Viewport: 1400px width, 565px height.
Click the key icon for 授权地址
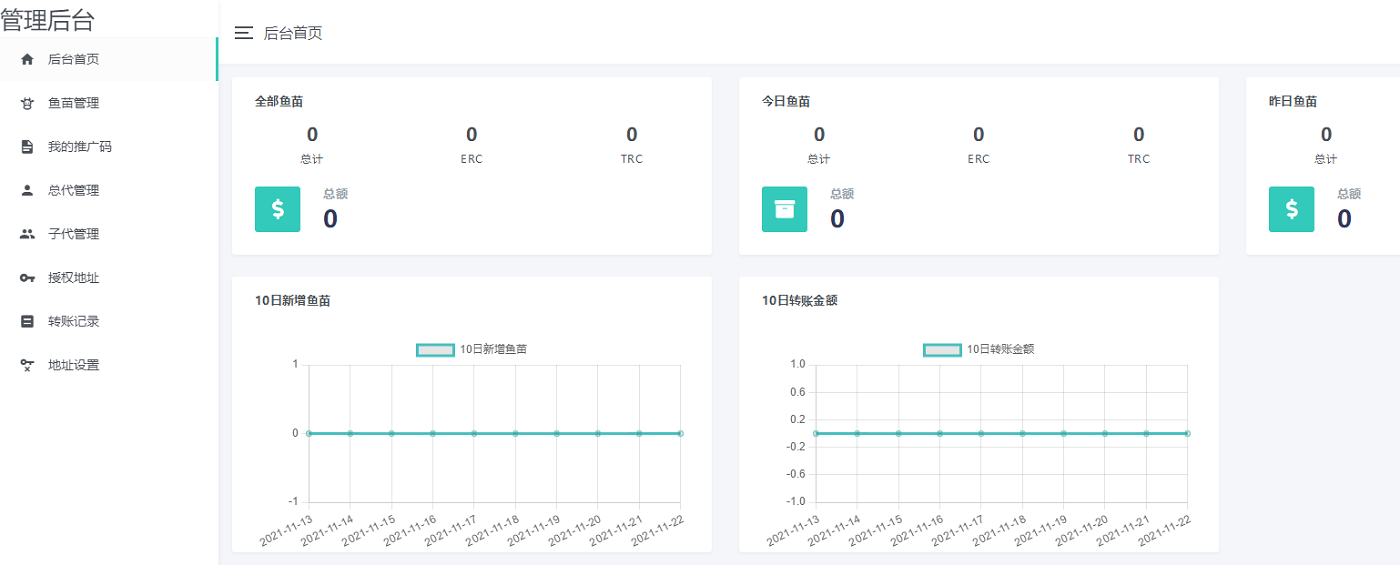tap(27, 278)
